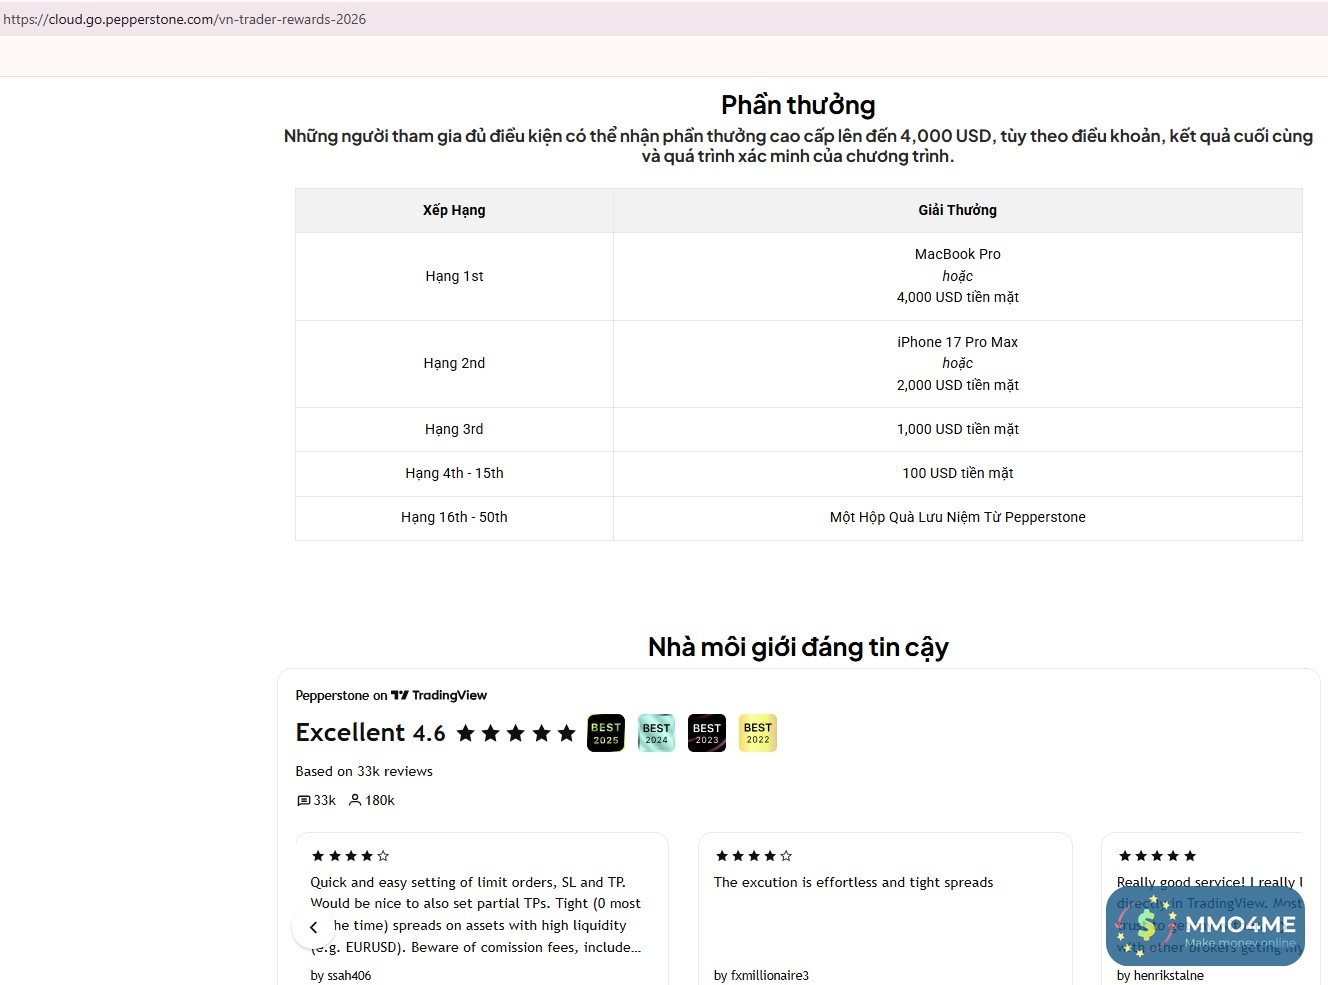Screen dimensions: 1328x985
Task: Click the 'Excellent 4.6' rating text
Action: 371,732
